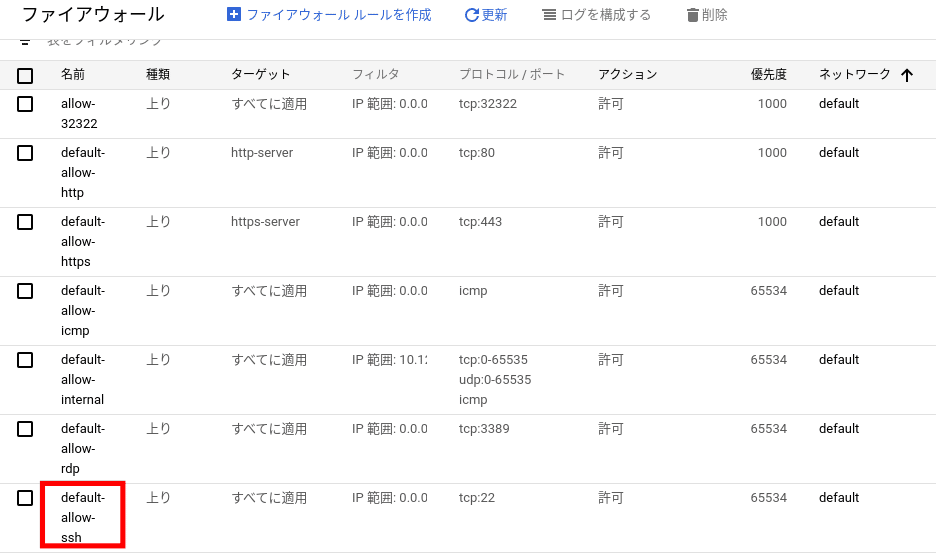Click 上り type in default-allow-http row
936x555 pixels.
click(158, 153)
